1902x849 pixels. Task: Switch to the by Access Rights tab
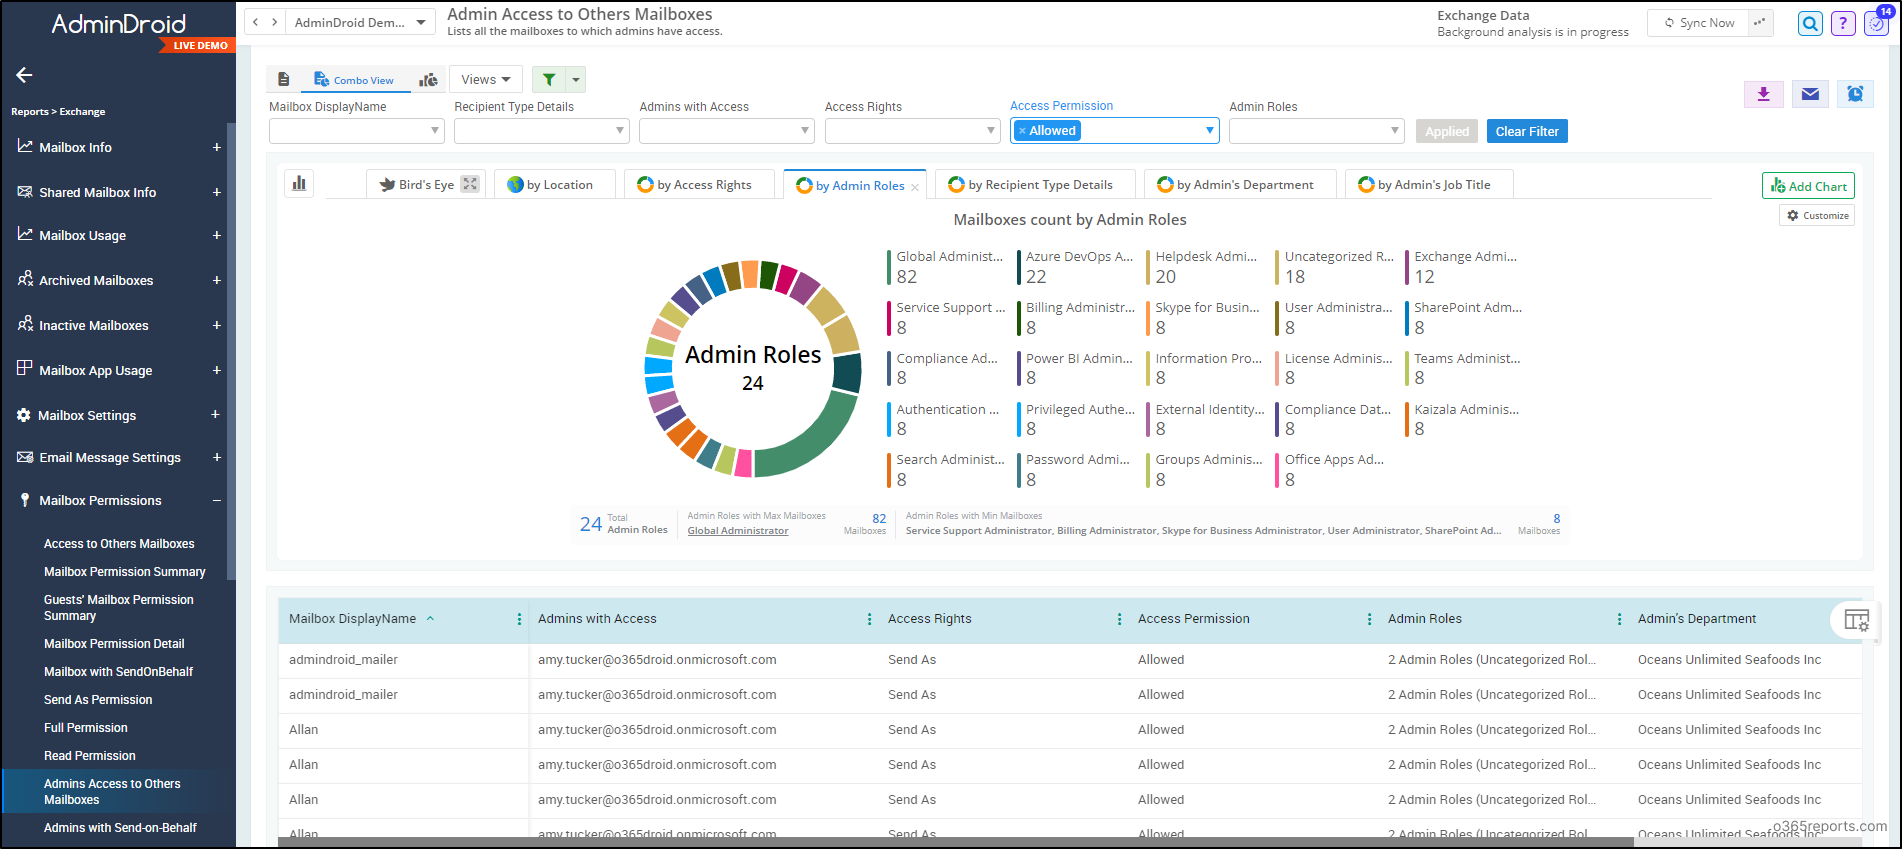[x=700, y=185]
